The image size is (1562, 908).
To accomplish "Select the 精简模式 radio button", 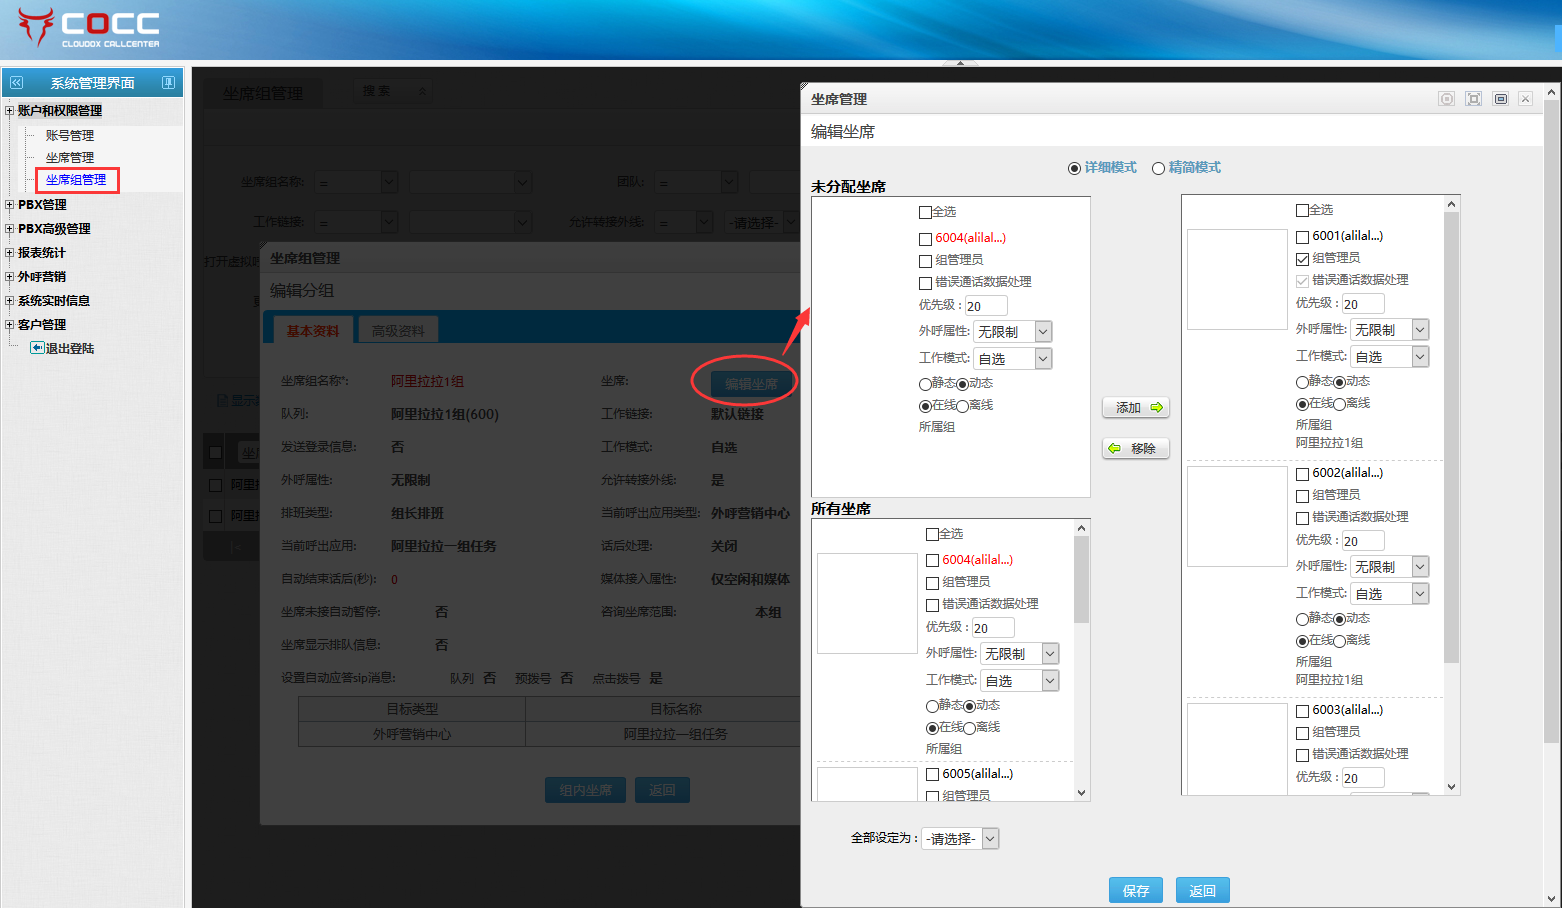I will click(1158, 168).
